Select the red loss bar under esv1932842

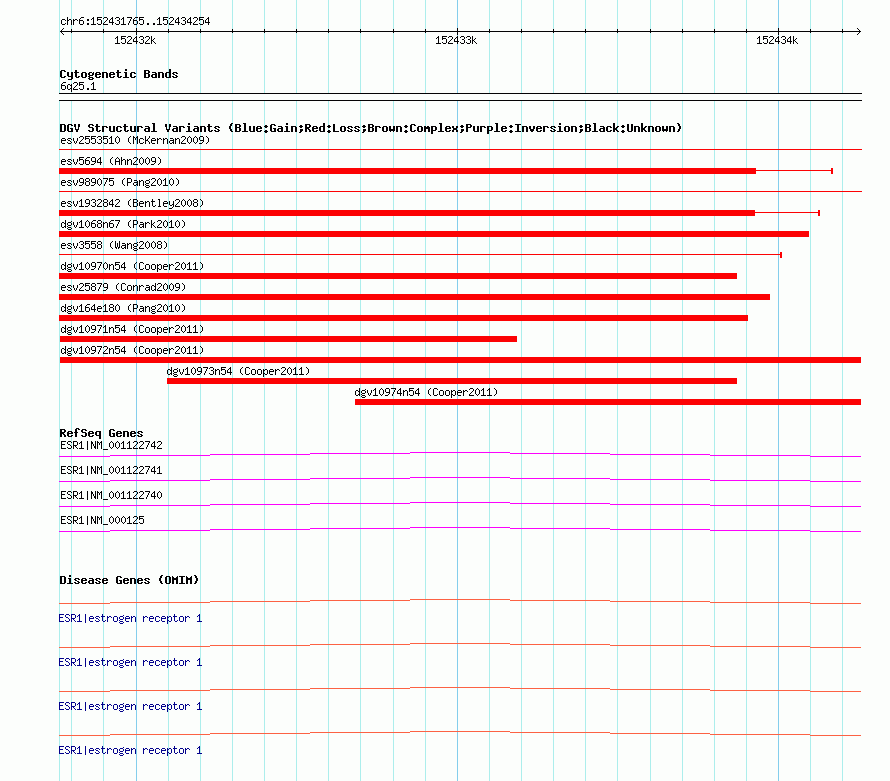[x=407, y=213]
